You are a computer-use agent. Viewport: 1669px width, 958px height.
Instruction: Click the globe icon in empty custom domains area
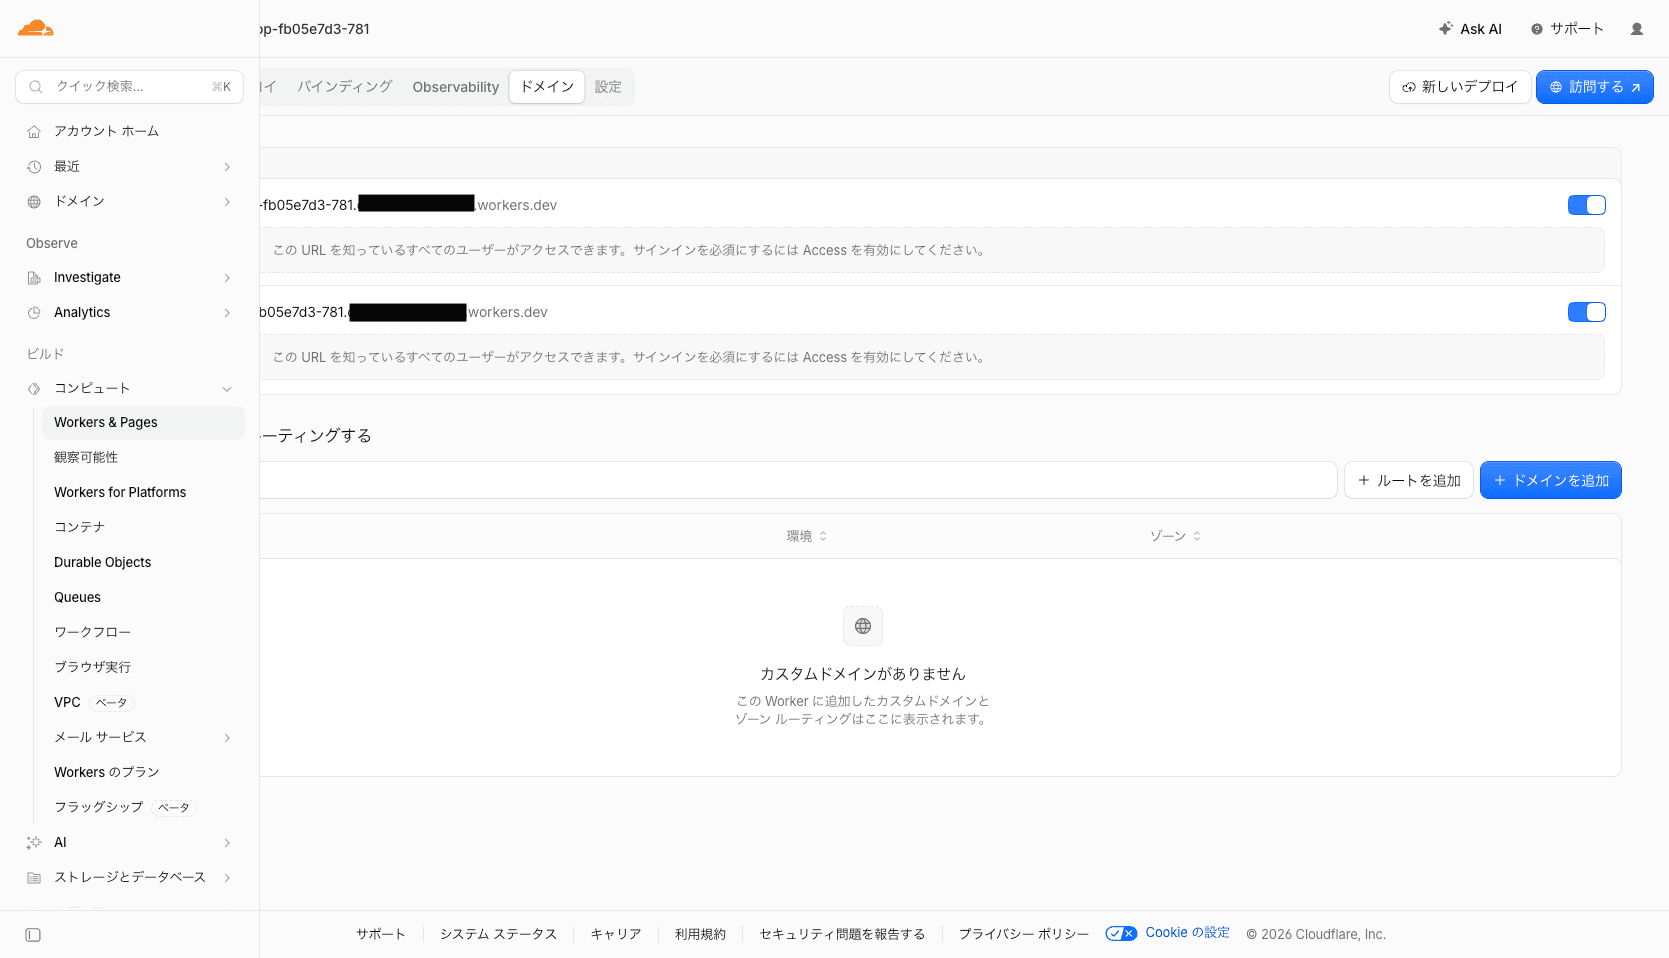pyautogui.click(x=863, y=626)
